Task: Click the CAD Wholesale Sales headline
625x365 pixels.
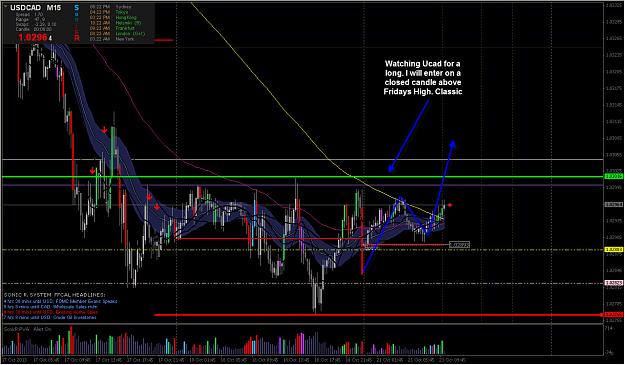Action: [x=50, y=307]
